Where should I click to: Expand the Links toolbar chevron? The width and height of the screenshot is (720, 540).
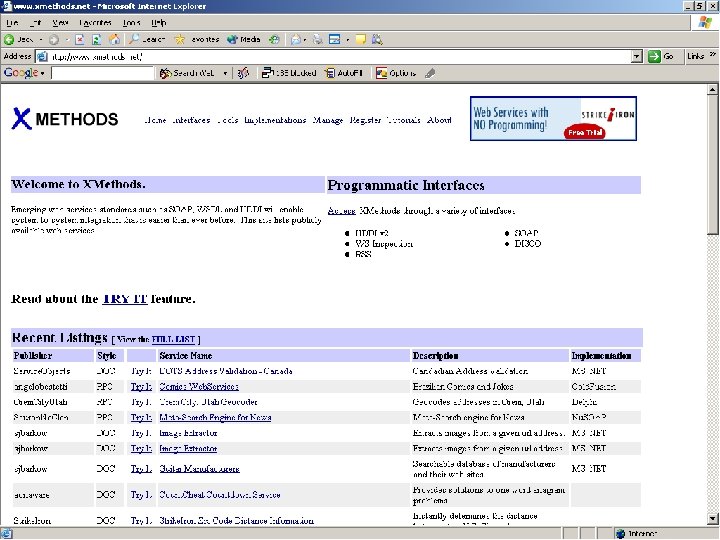point(712,54)
